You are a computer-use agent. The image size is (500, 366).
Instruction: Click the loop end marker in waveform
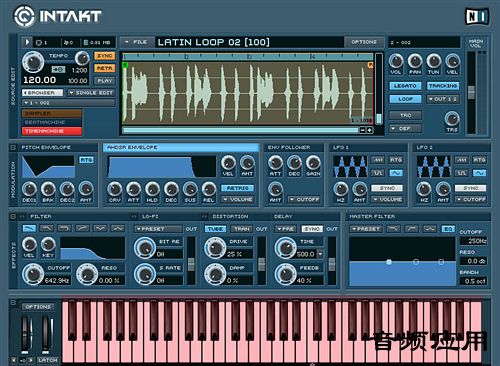pos(370,65)
